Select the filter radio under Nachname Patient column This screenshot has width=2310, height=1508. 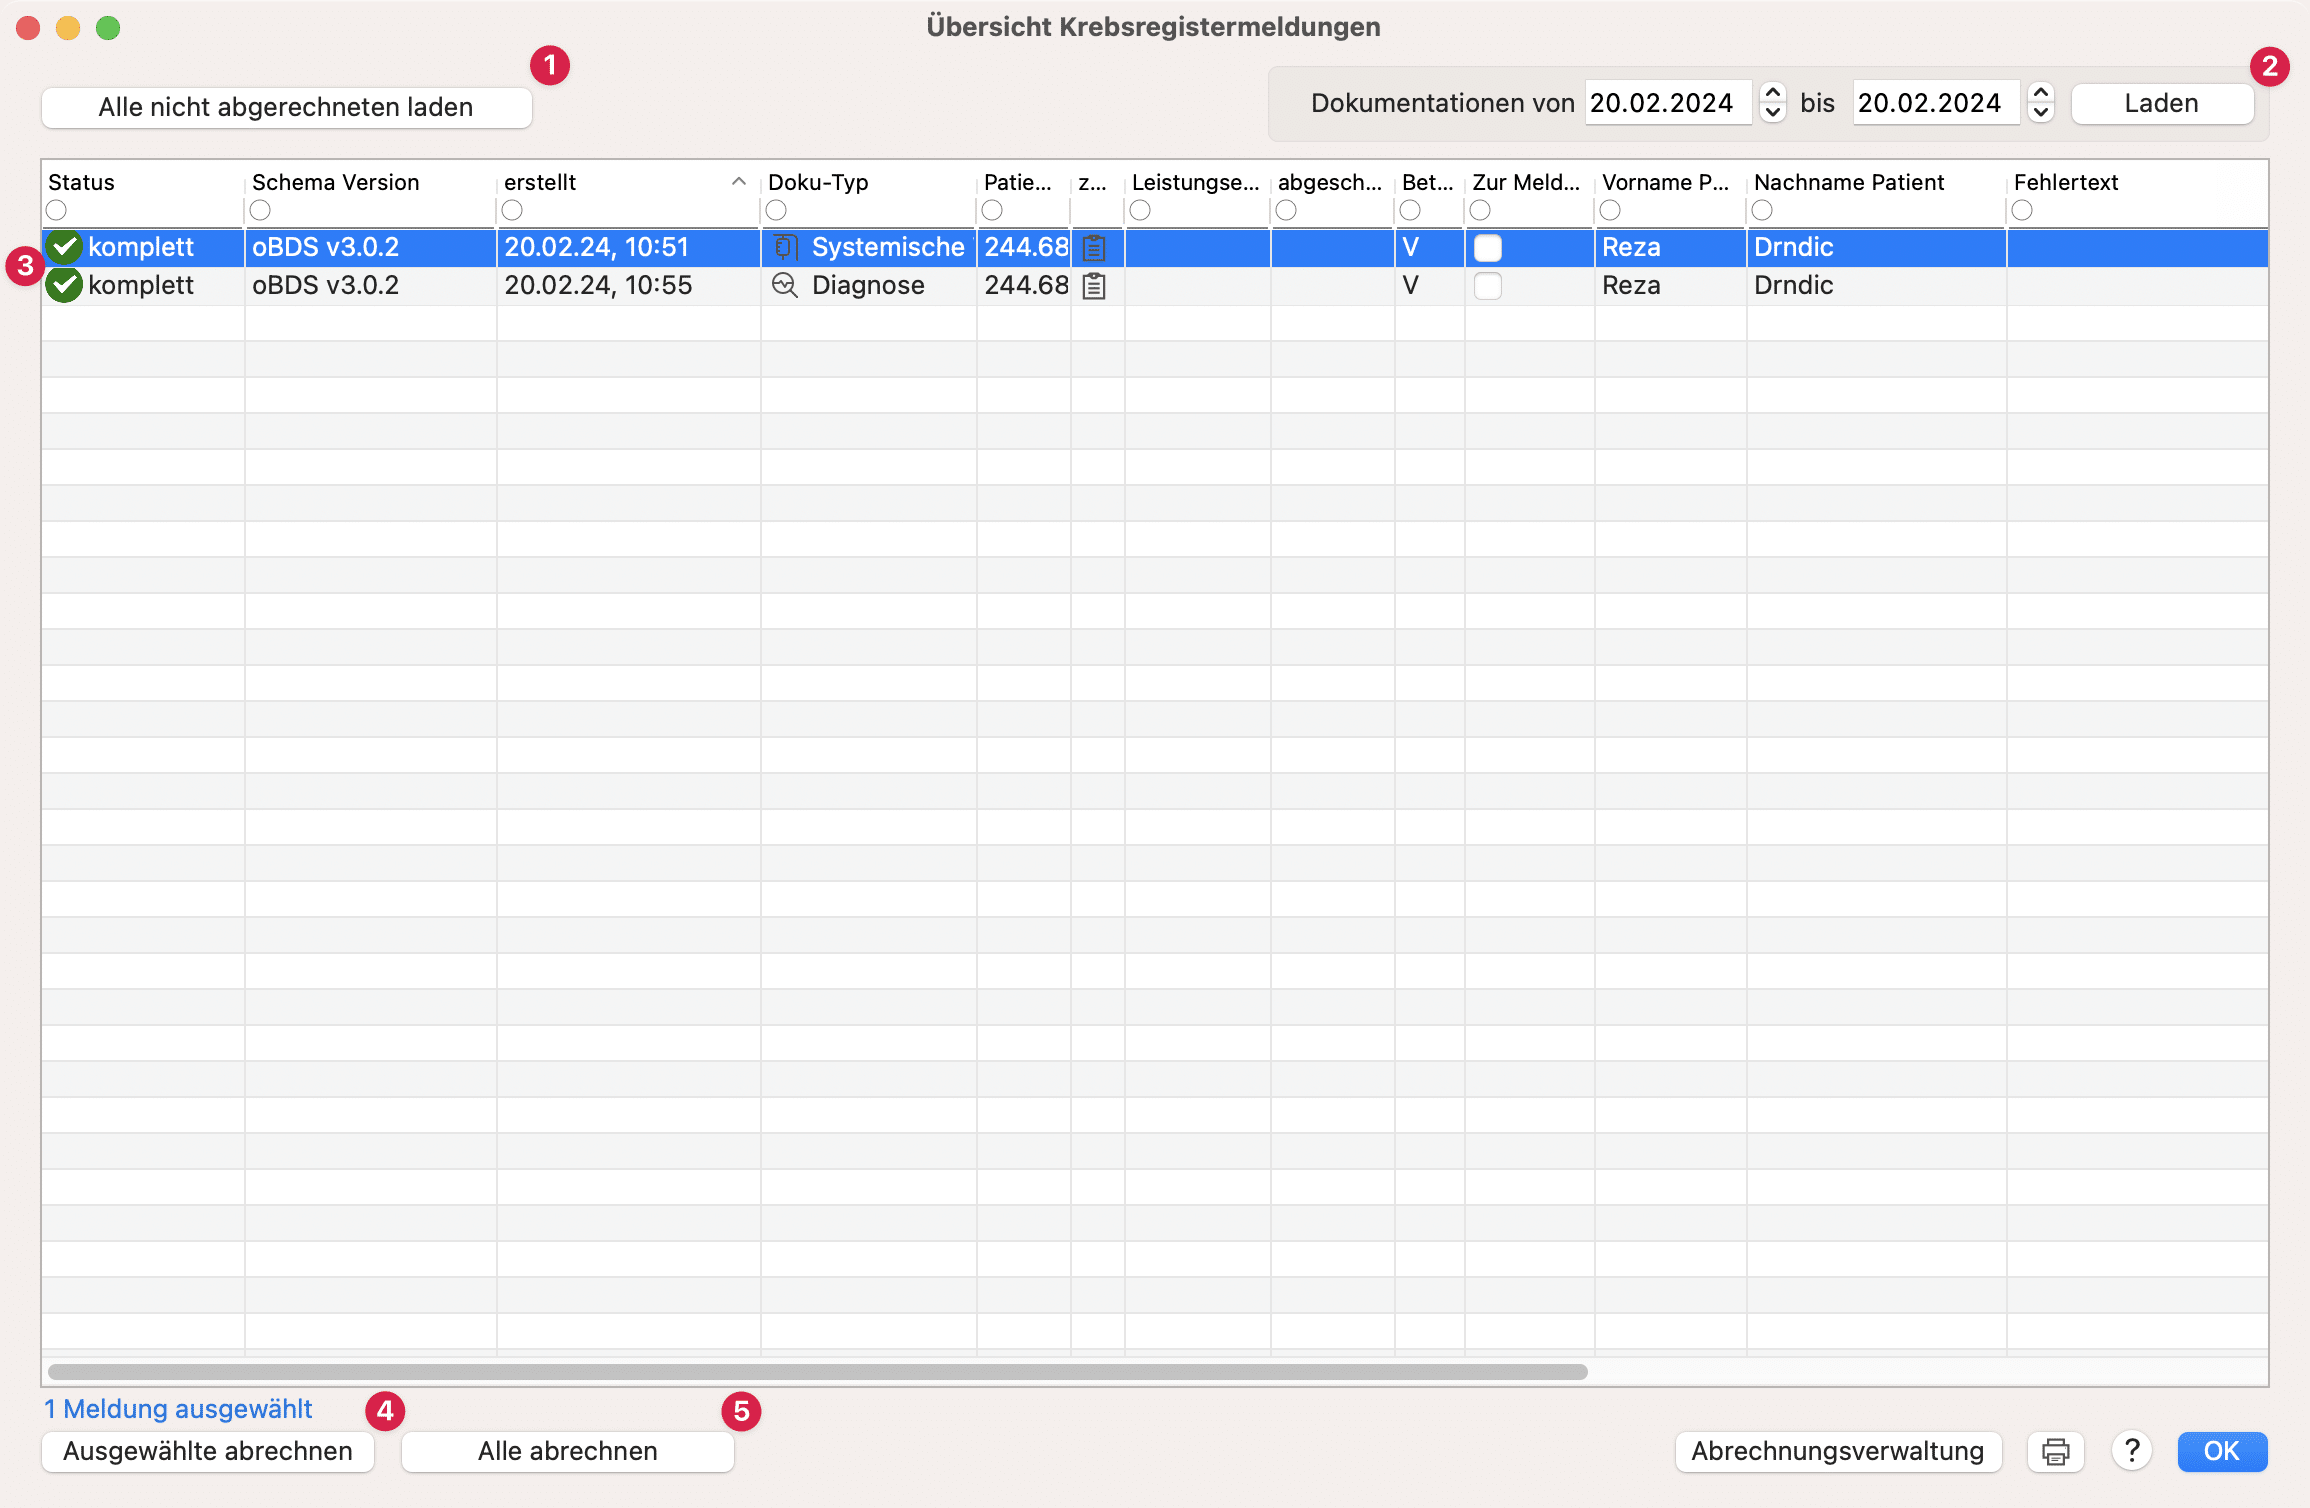click(1762, 210)
